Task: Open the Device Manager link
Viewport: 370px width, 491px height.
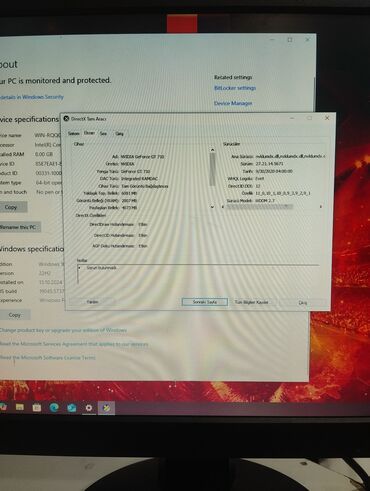Action: 233,103
